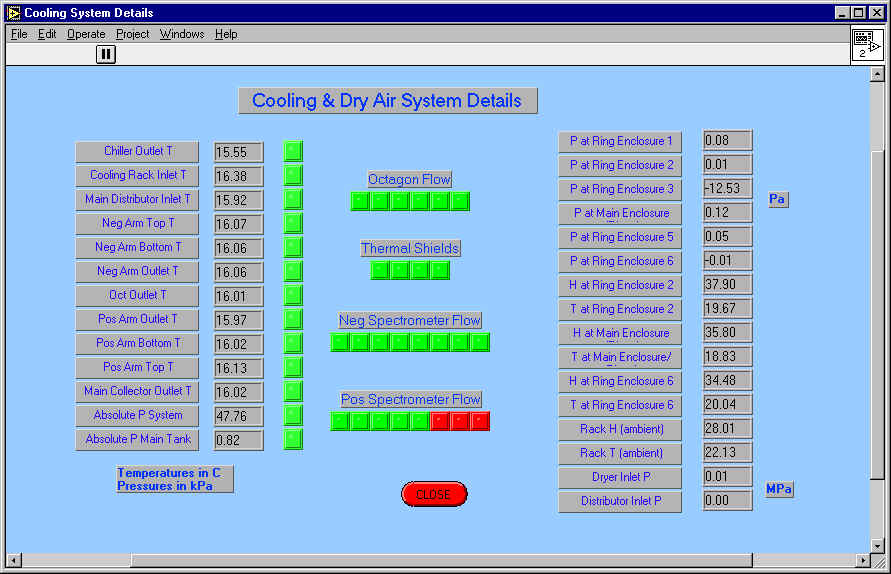Click the T at Ring Enclosure 6 value 20.04
Screen dimensions: 891x574
(x=728, y=404)
